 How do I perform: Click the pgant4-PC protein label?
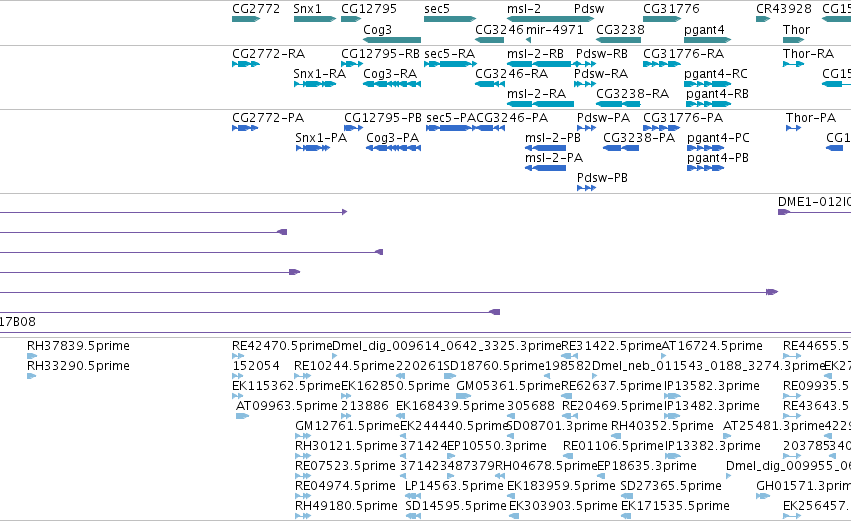coord(718,138)
